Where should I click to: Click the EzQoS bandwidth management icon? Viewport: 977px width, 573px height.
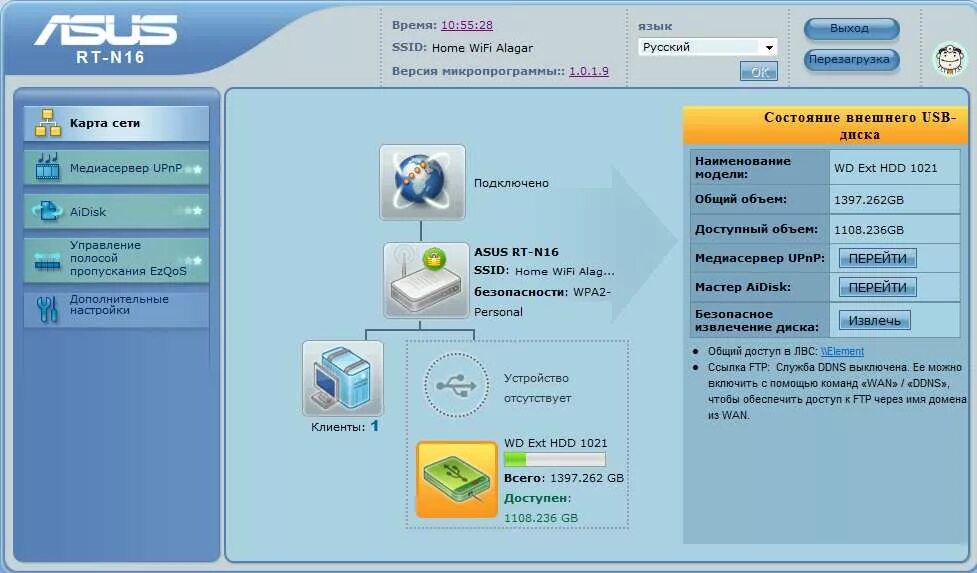tap(48, 261)
